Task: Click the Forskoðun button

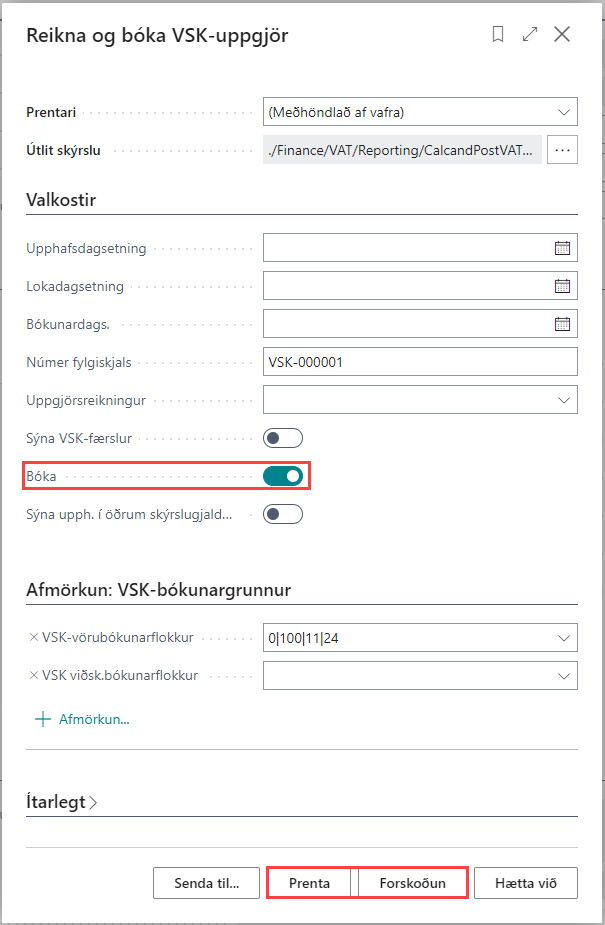Action: click(x=412, y=883)
